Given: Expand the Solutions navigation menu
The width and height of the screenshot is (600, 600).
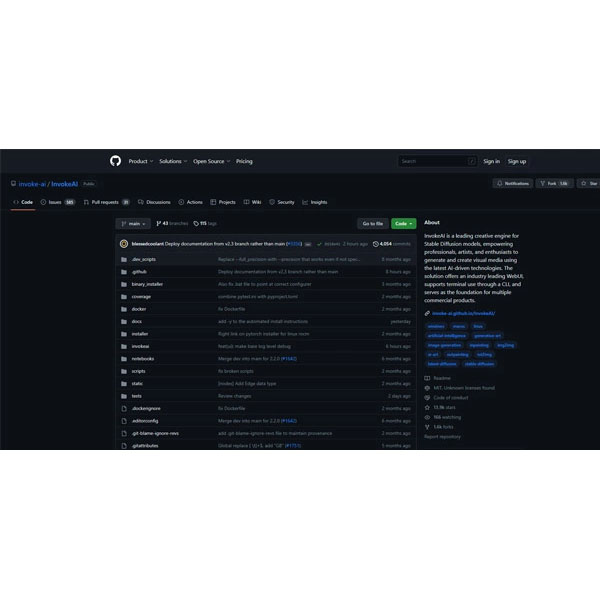Looking at the screenshot, I should click(x=172, y=161).
